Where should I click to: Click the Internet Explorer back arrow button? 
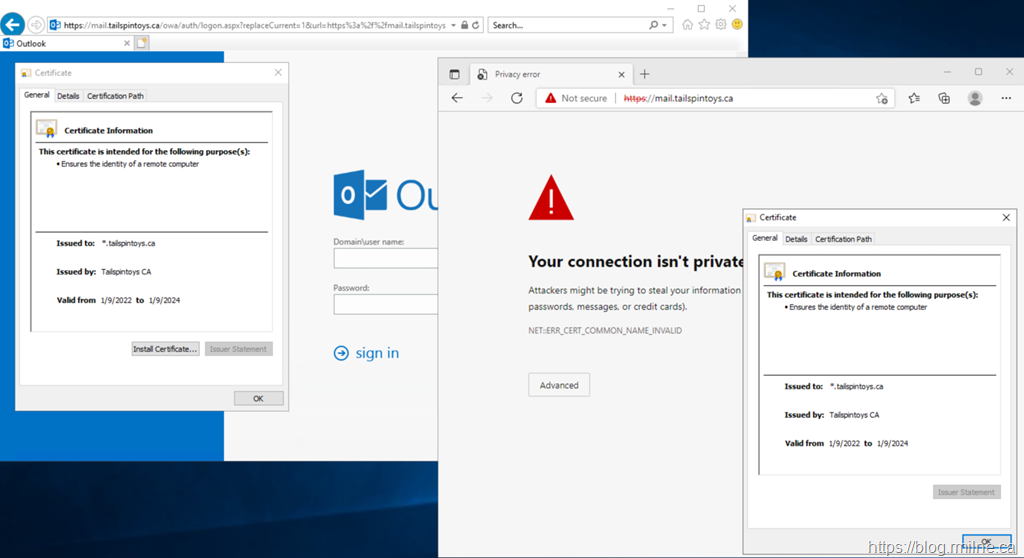(x=13, y=24)
